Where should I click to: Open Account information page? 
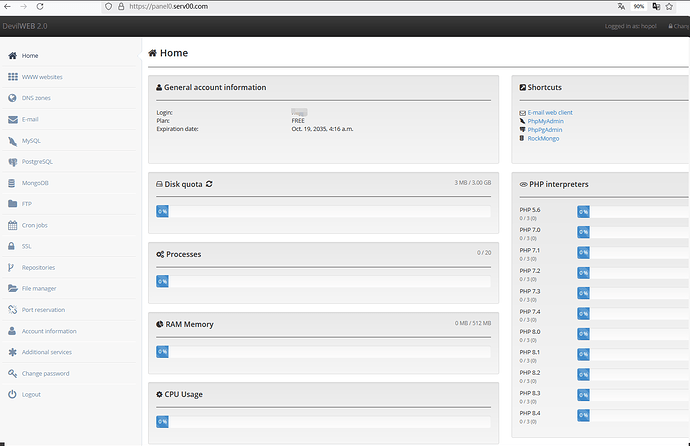[x=49, y=331]
